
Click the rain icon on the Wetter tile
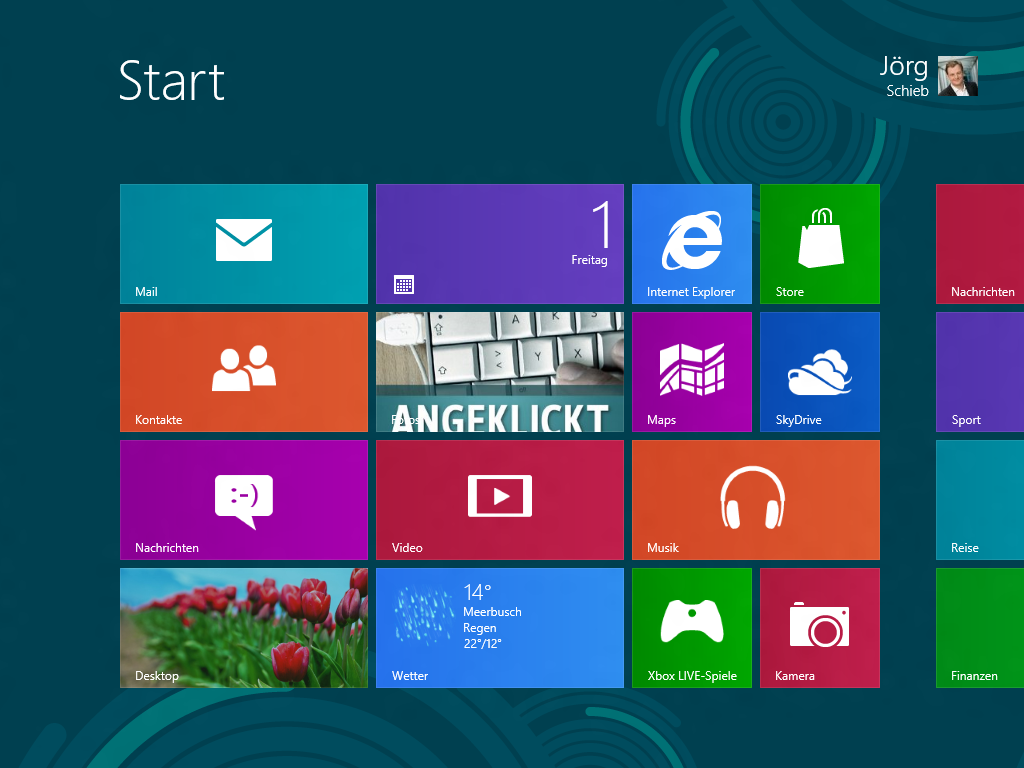[423, 615]
